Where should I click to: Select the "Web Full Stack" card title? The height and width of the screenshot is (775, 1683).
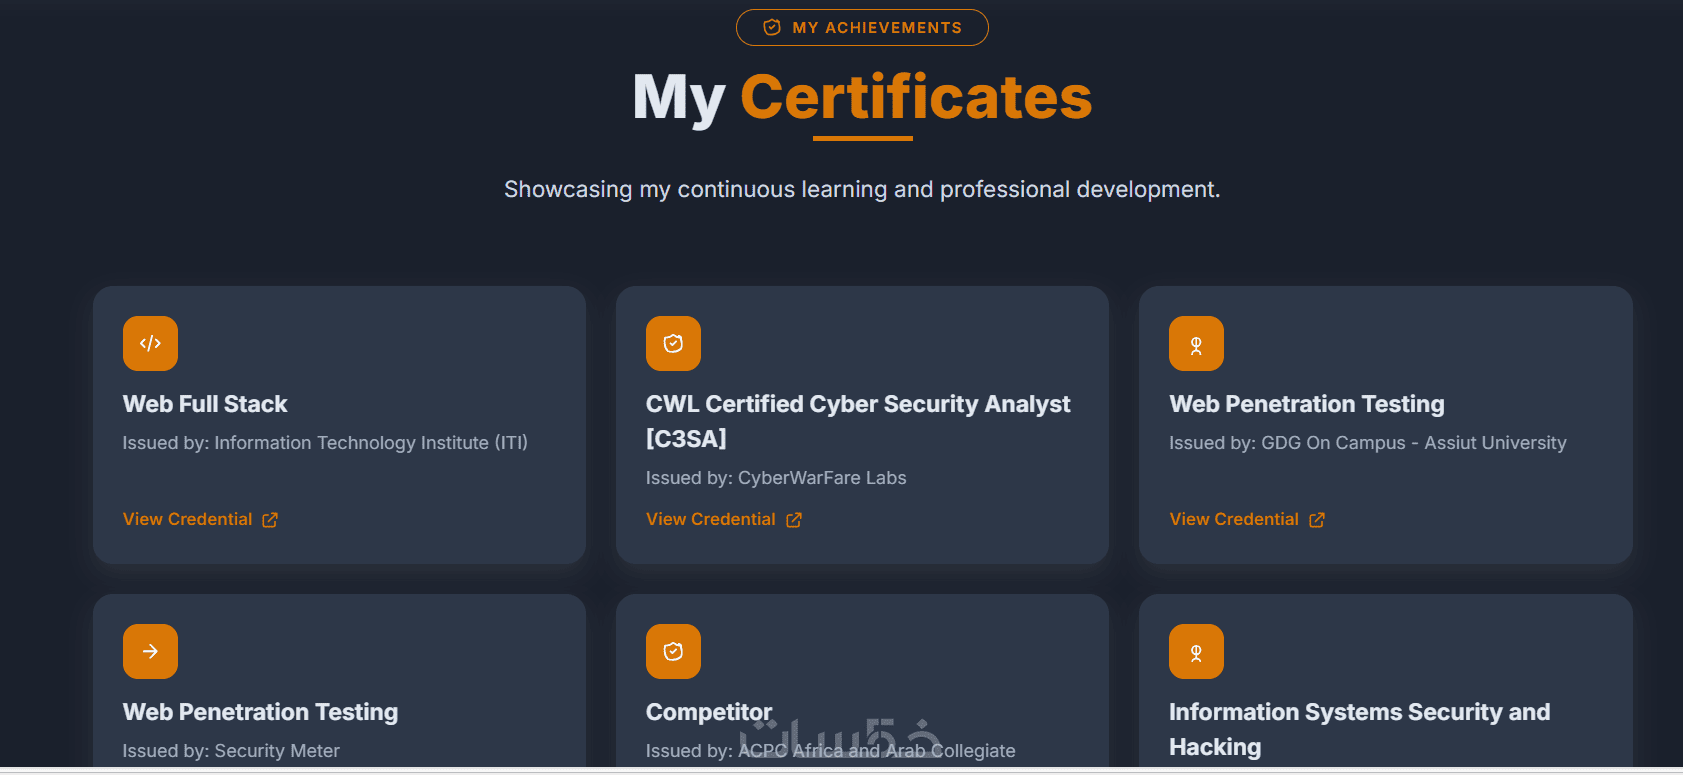(205, 404)
